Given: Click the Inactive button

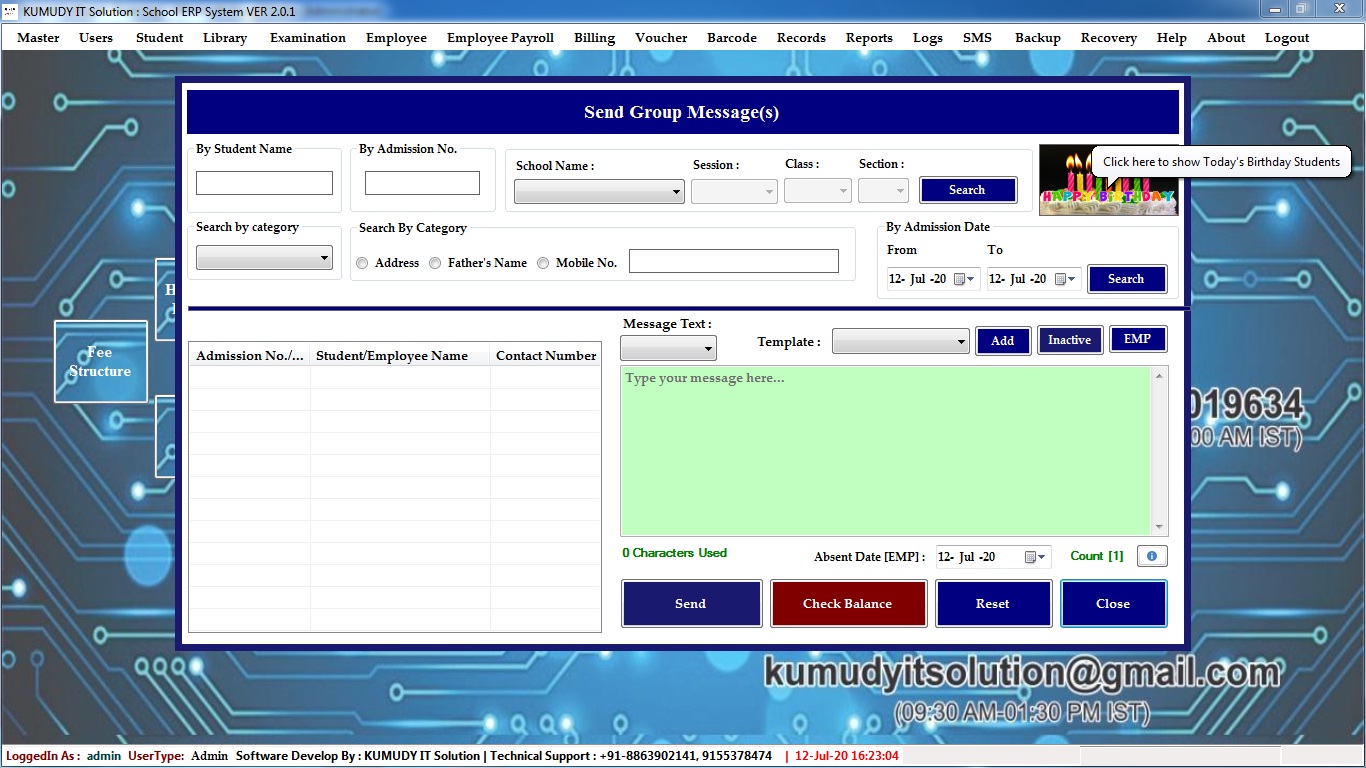Looking at the screenshot, I should [x=1069, y=340].
